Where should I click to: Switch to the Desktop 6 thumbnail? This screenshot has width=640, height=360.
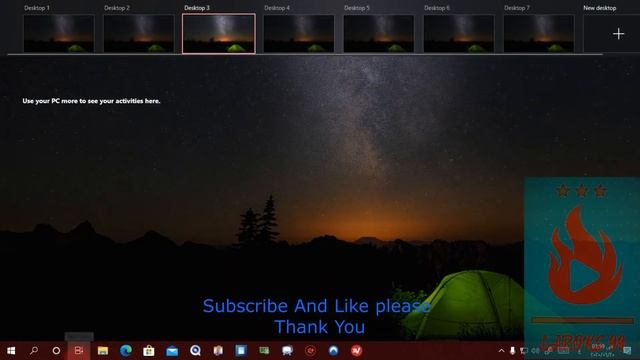[x=459, y=33]
